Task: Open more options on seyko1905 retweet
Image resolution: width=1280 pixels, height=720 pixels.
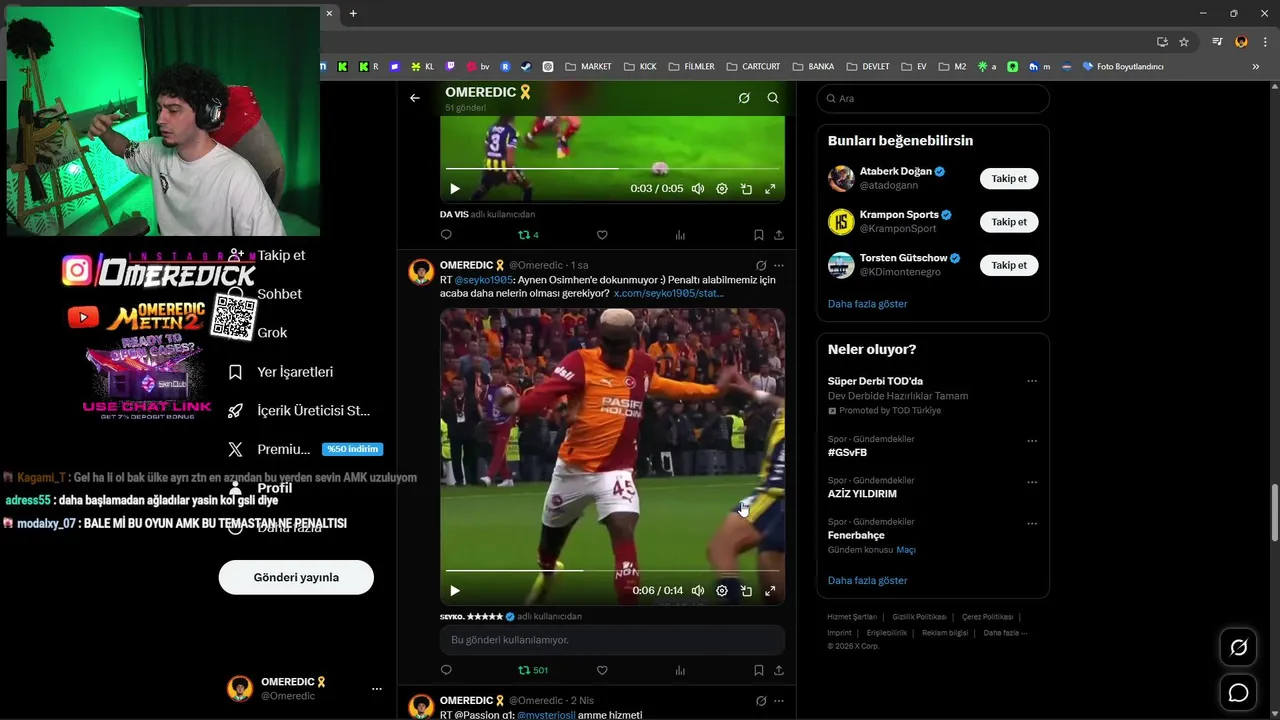Action: click(779, 265)
